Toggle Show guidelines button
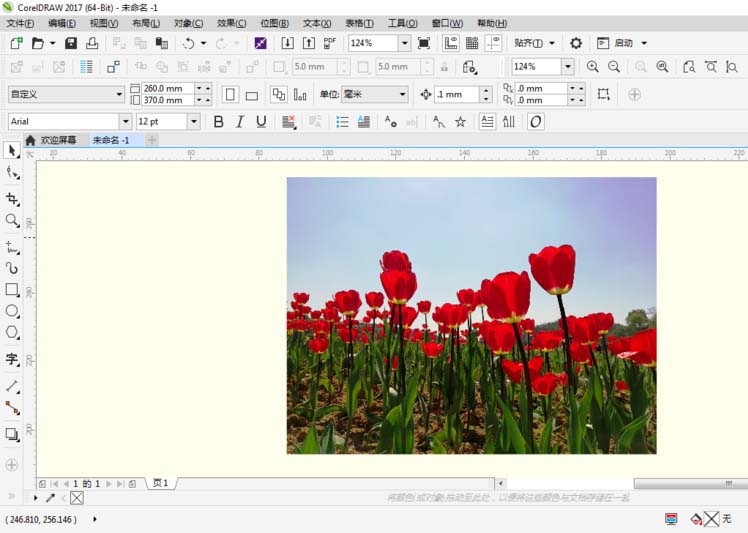This screenshot has height=533, width=748. (493, 43)
